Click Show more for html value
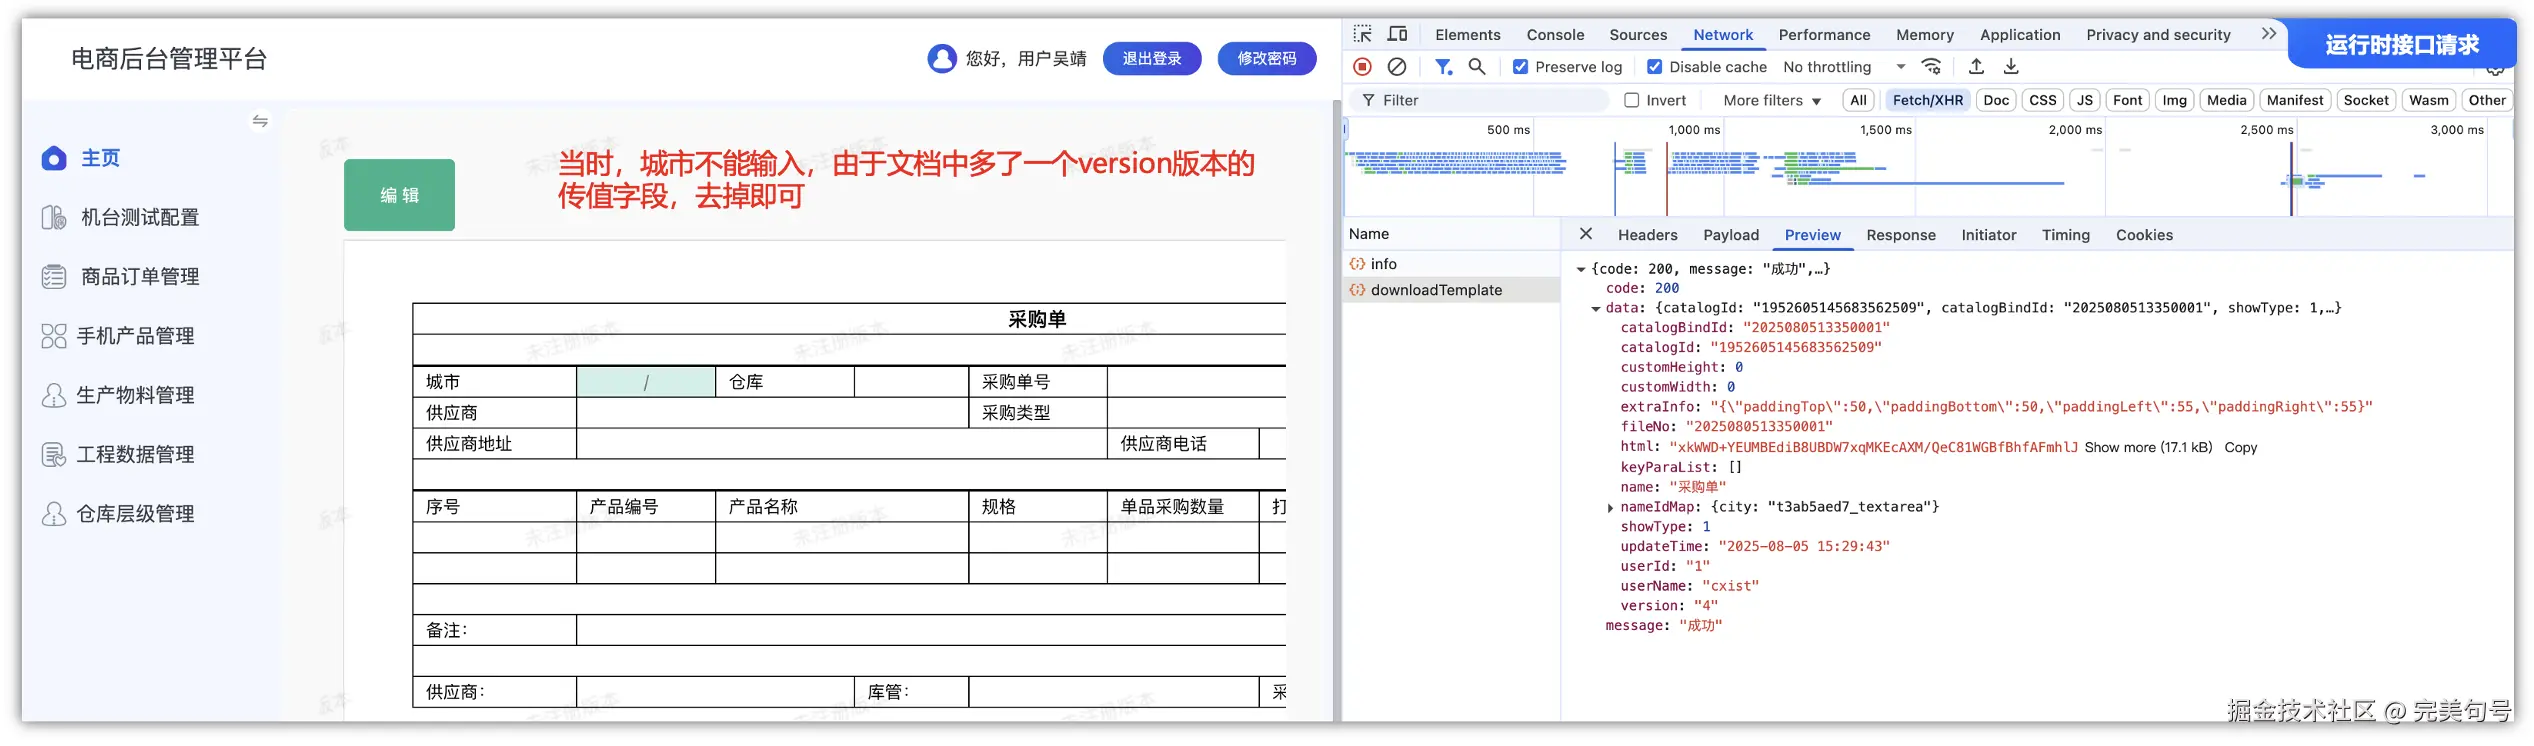Screen dimensions: 2534x746 2148,447
